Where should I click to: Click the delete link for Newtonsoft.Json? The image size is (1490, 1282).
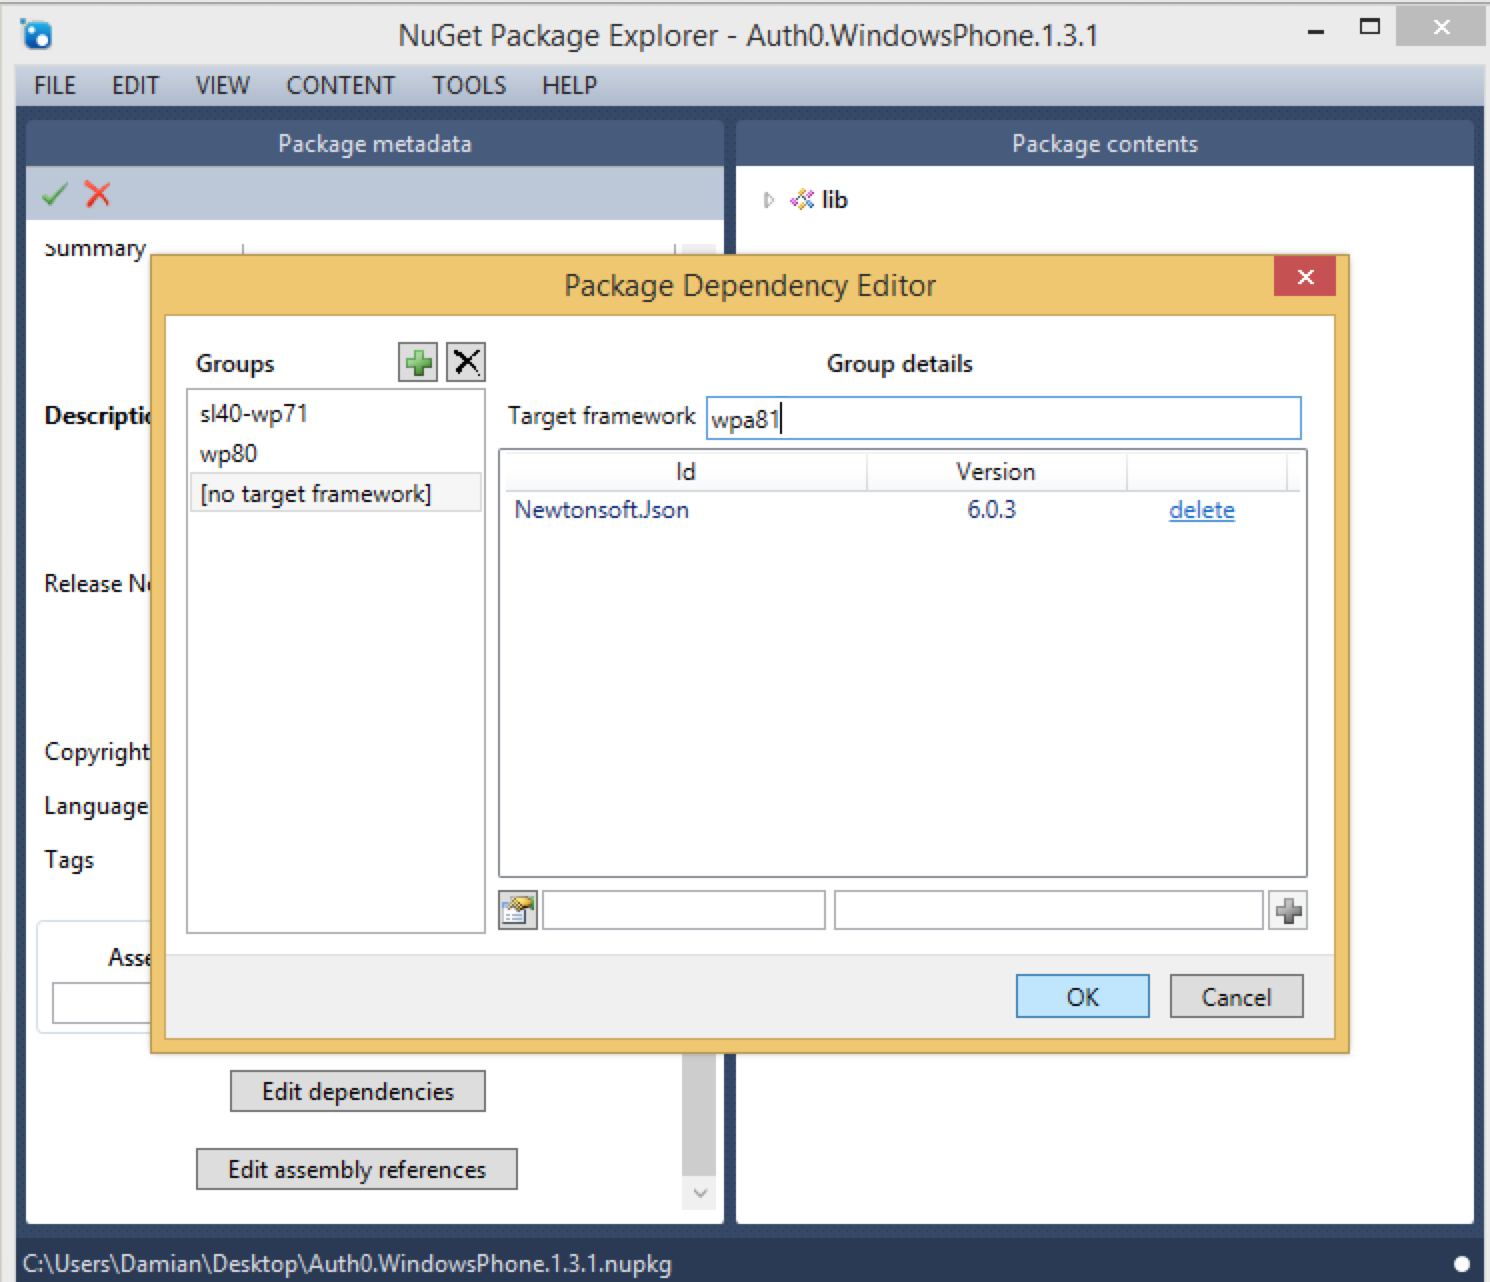click(1202, 510)
